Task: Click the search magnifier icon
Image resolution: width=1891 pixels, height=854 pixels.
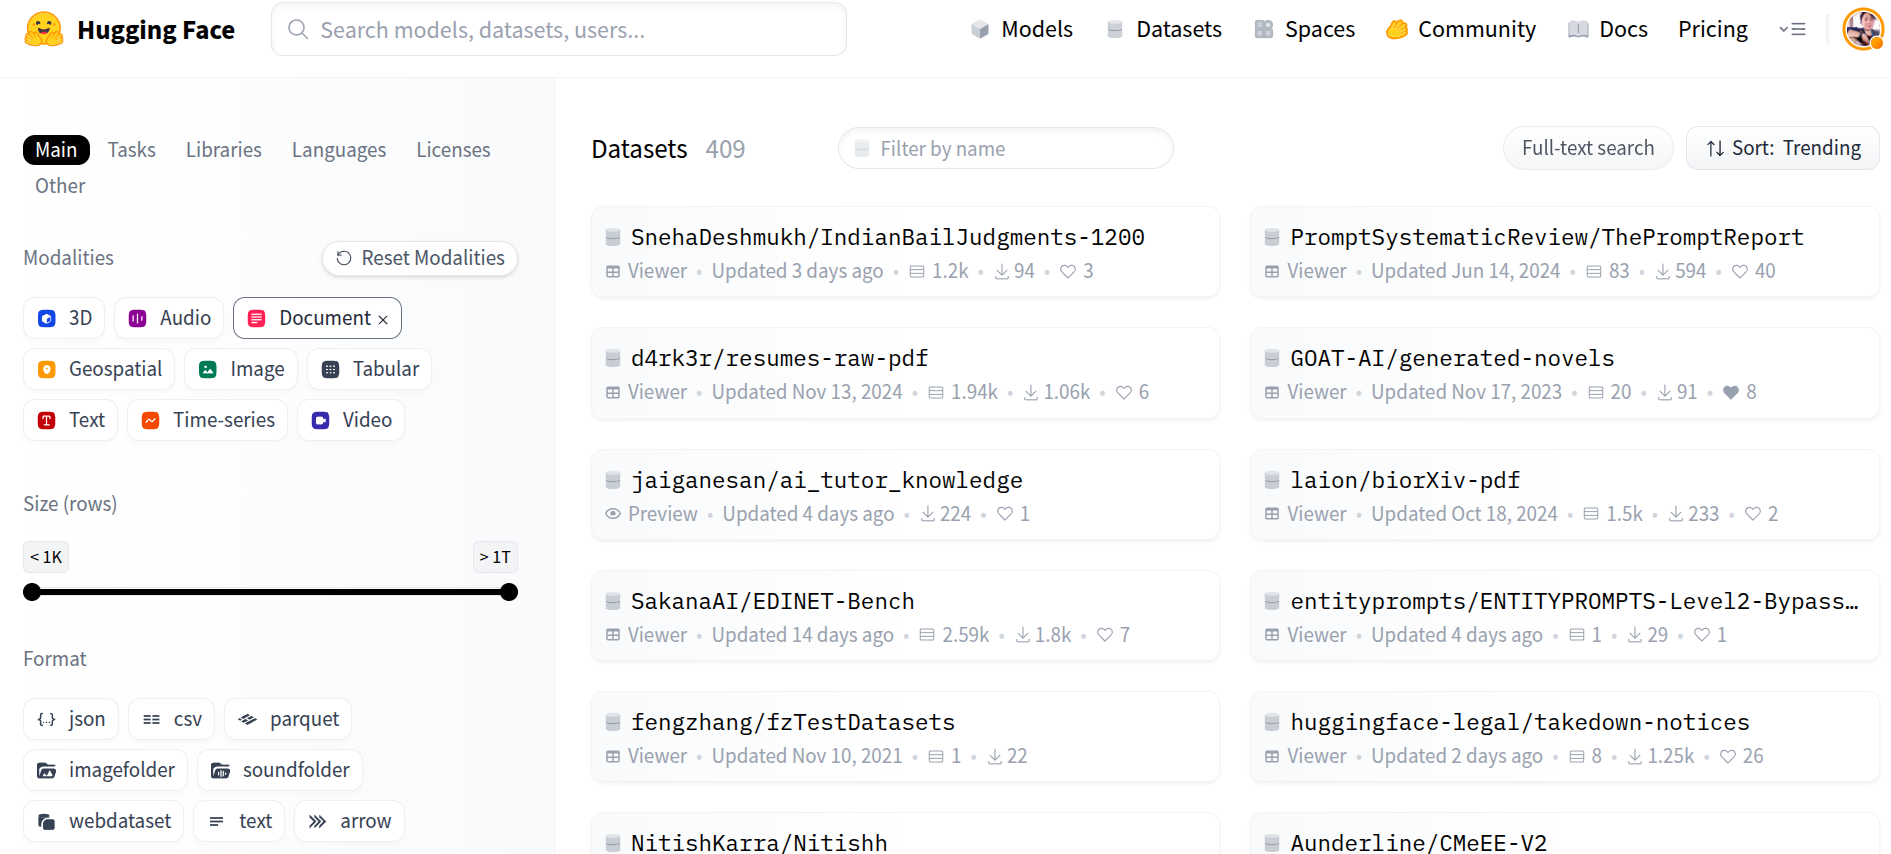Action: (298, 29)
